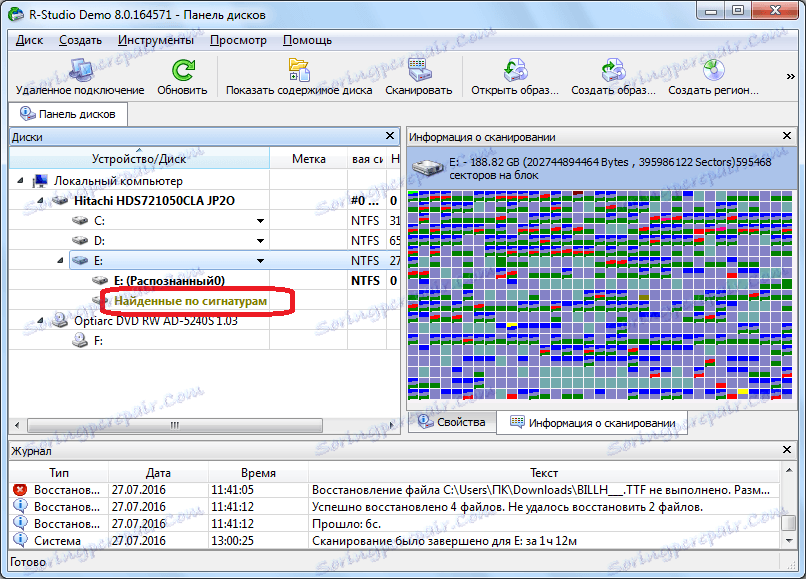Open the Помощь menu
This screenshot has height=579, width=806.
[x=307, y=40]
